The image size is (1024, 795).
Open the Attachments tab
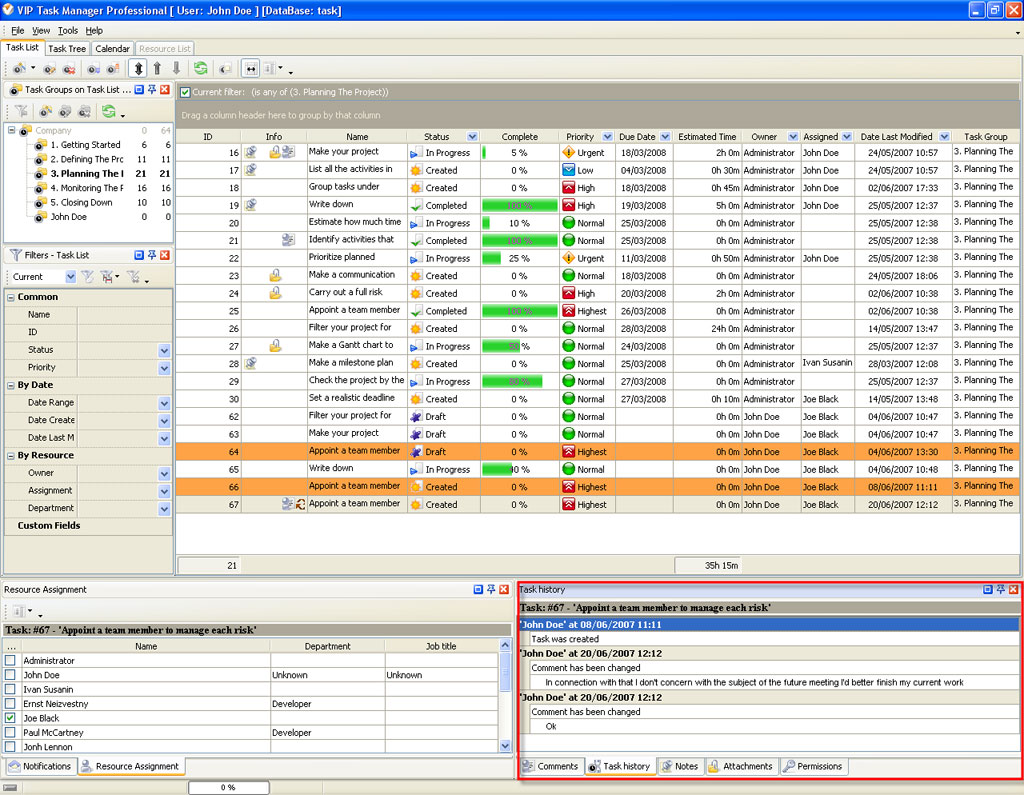tap(740, 767)
